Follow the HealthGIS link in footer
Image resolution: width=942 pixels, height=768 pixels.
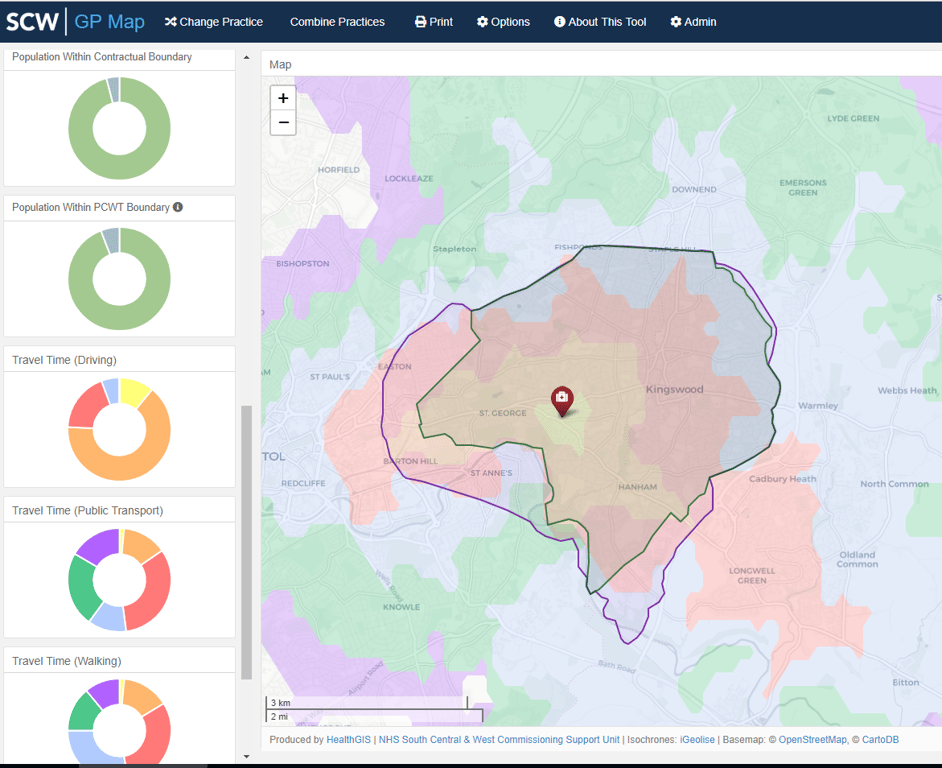(x=349, y=740)
